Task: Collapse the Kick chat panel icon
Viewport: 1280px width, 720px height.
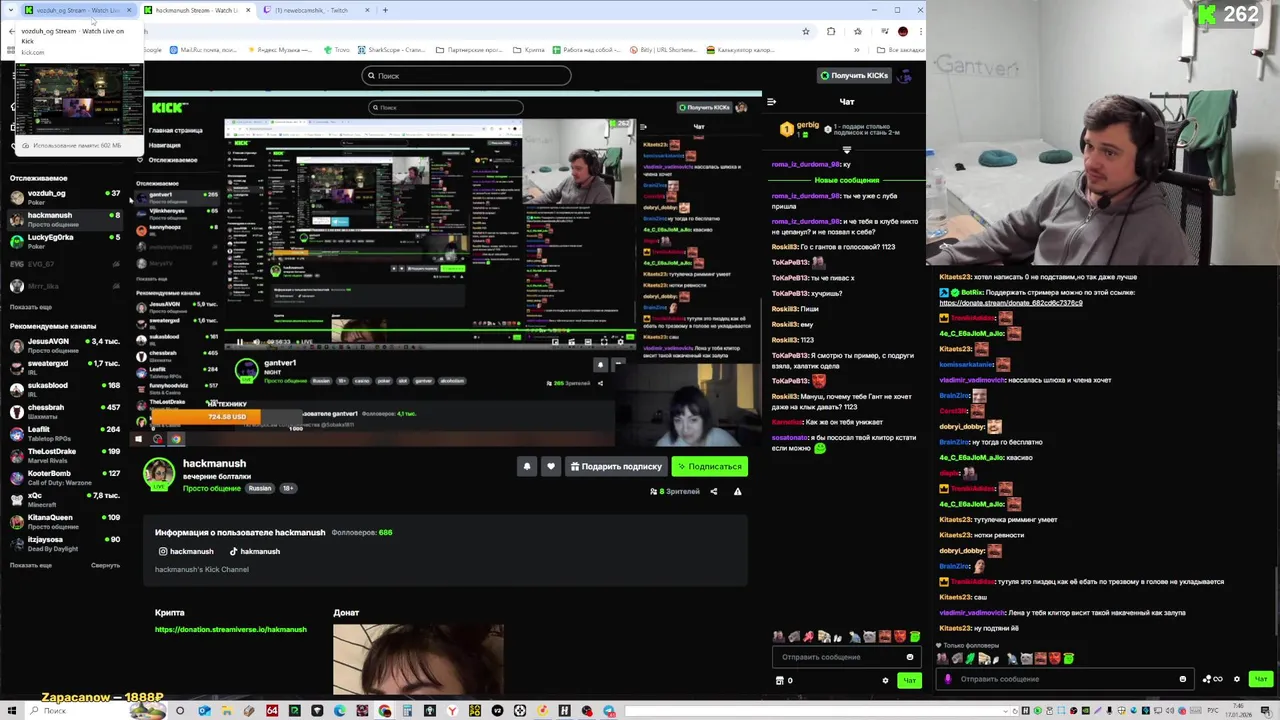Action: pos(771,101)
